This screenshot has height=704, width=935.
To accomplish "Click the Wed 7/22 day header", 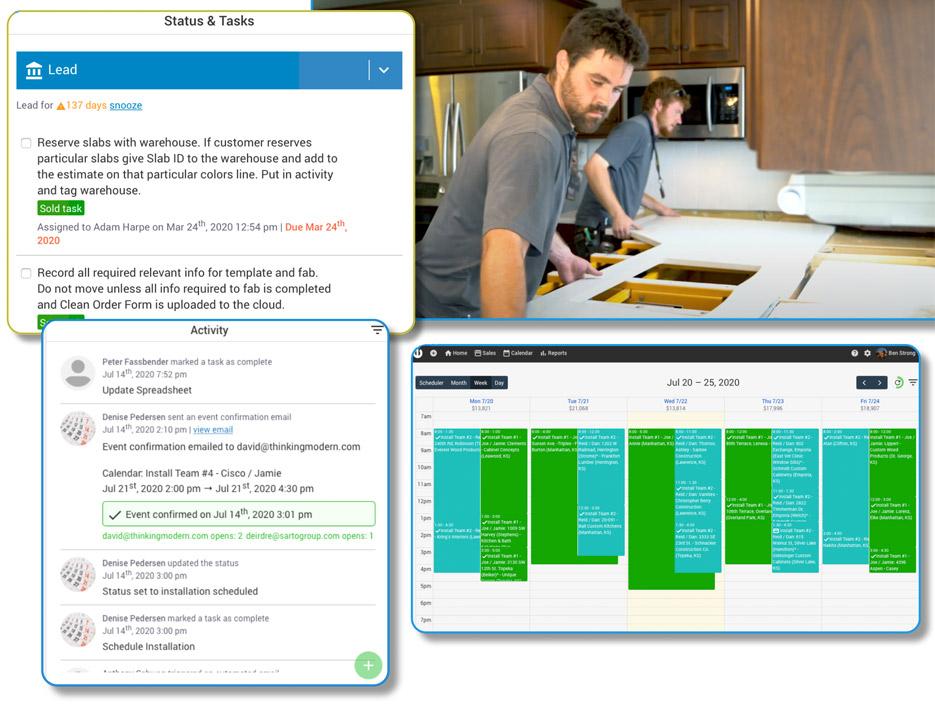I will [676, 401].
